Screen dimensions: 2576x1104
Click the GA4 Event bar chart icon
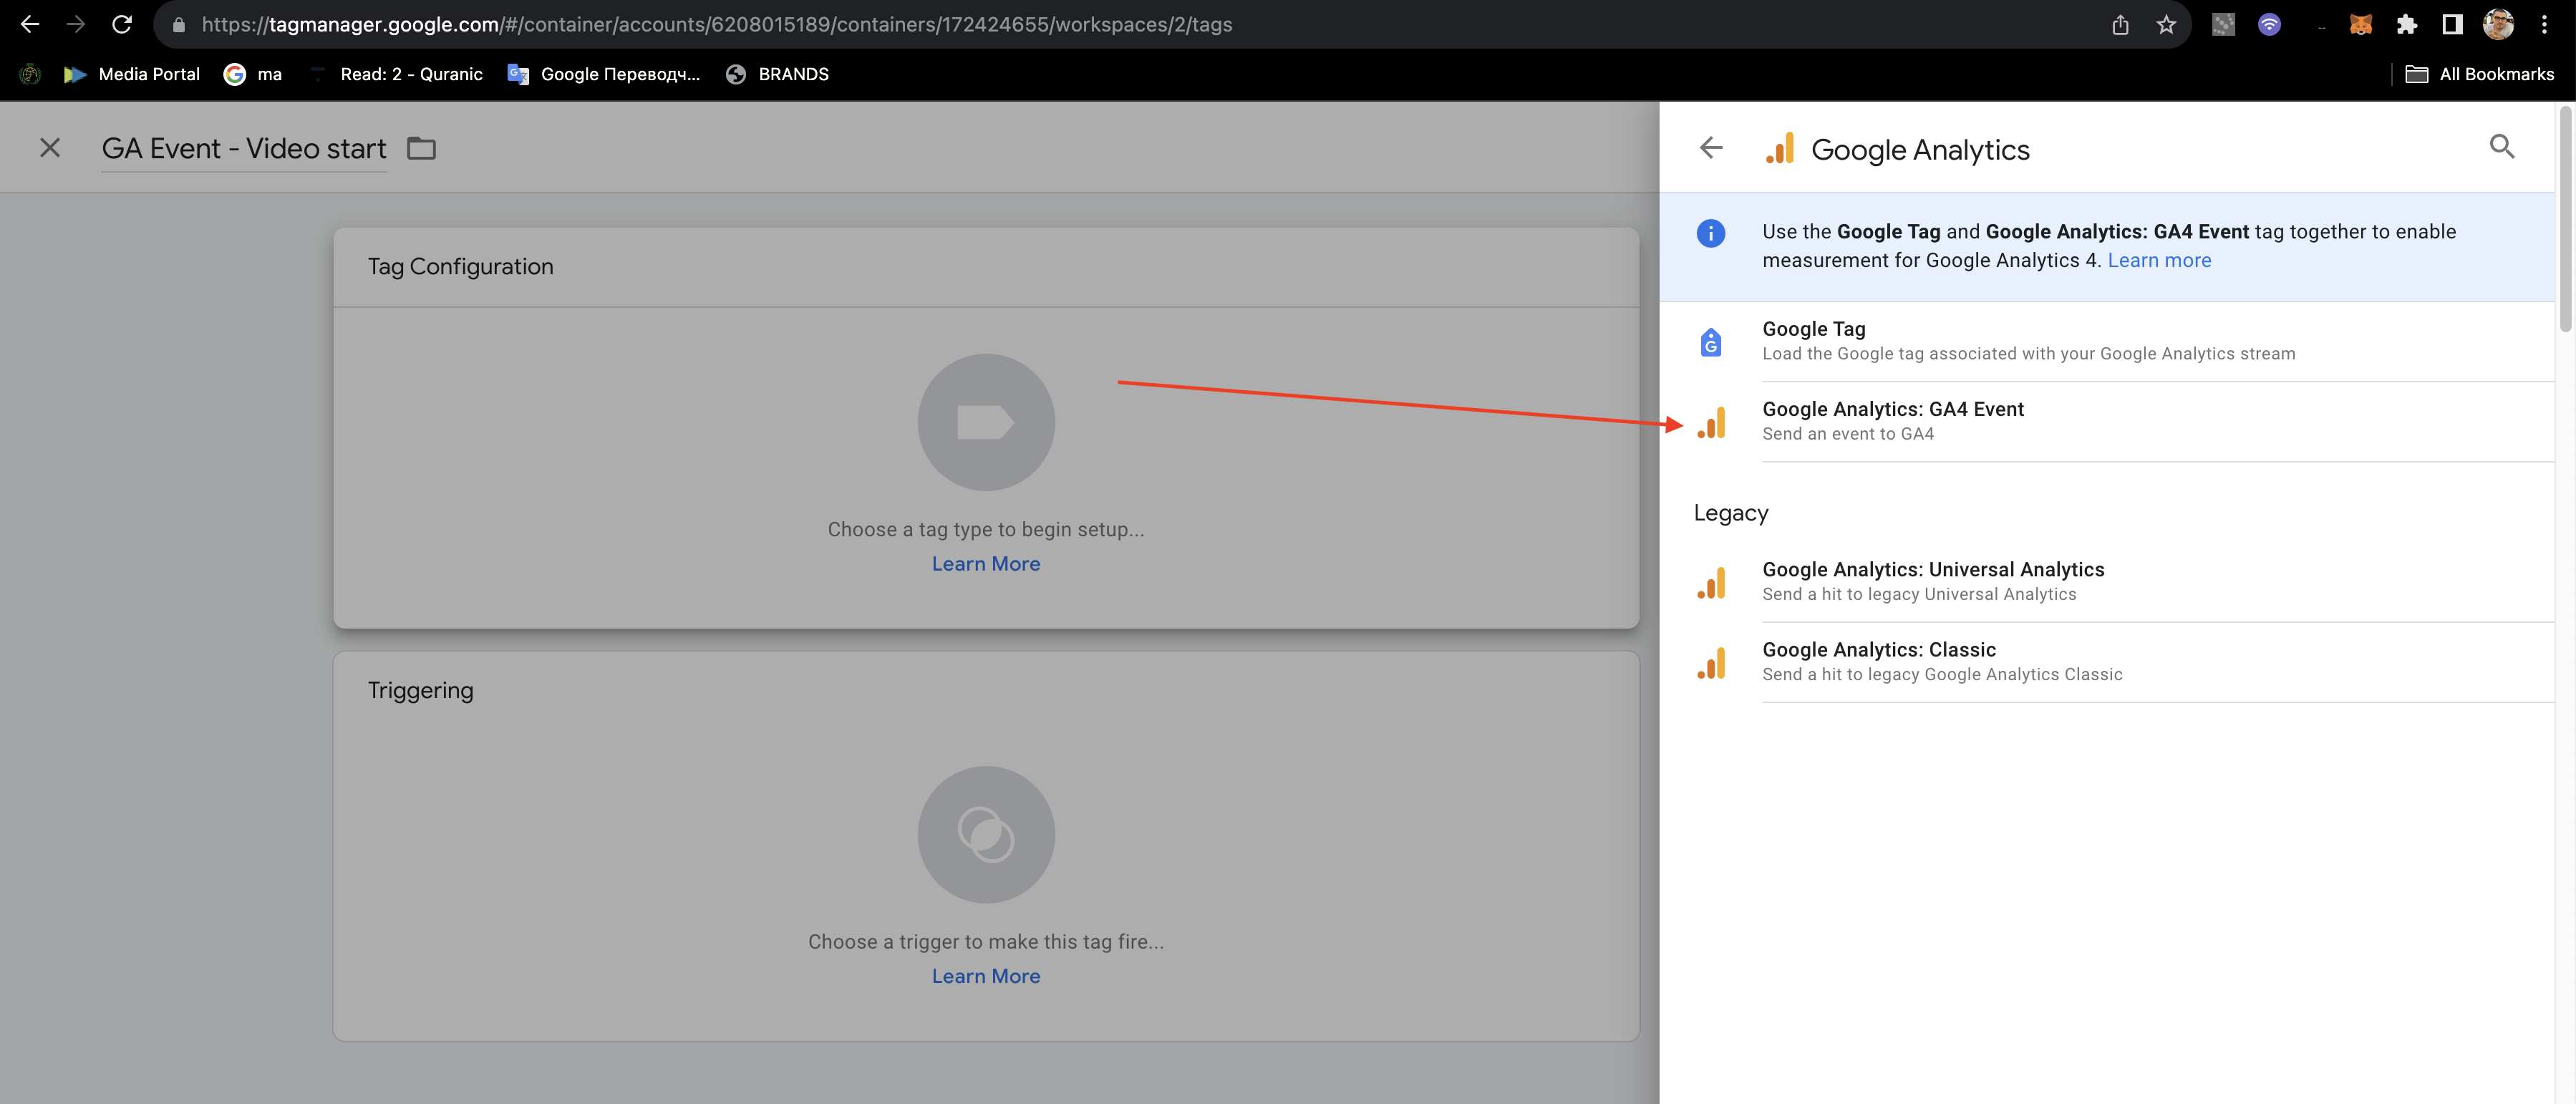tap(1711, 422)
